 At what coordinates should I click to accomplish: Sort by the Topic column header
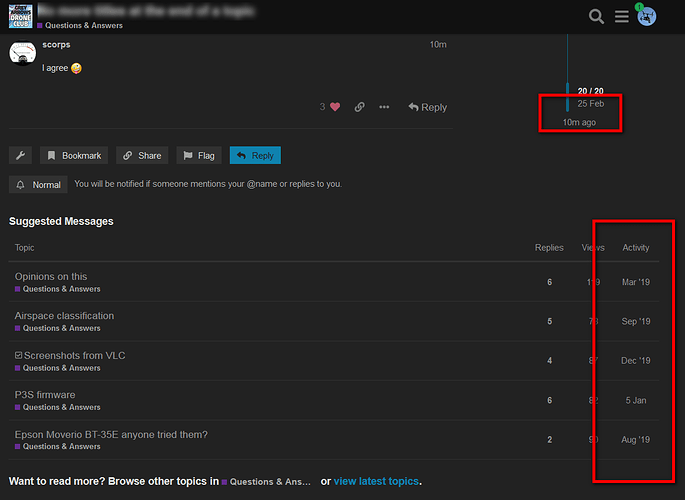[24, 248]
